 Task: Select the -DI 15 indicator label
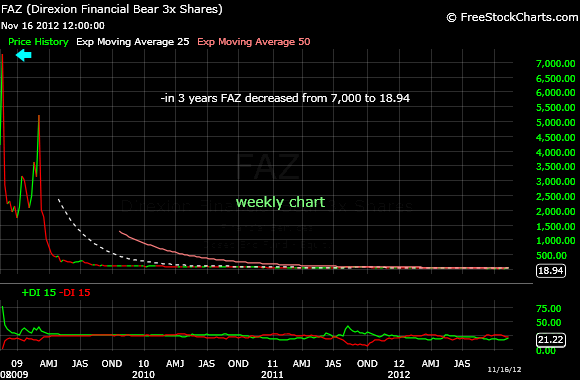point(75,293)
